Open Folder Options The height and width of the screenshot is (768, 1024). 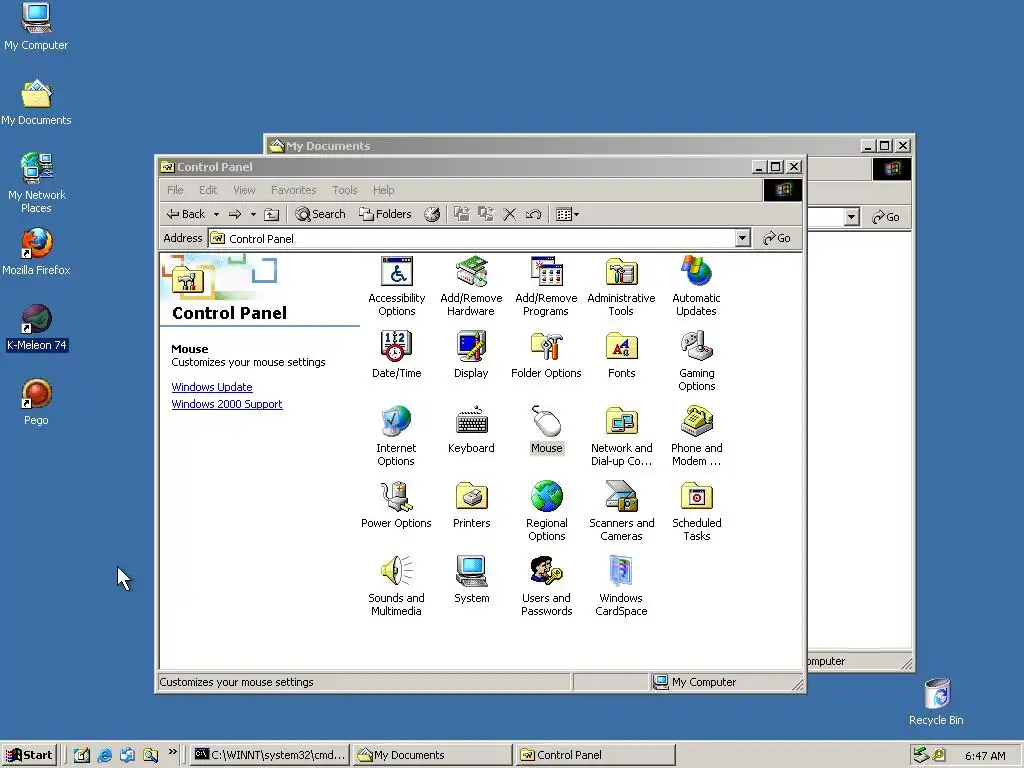[x=546, y=355]
